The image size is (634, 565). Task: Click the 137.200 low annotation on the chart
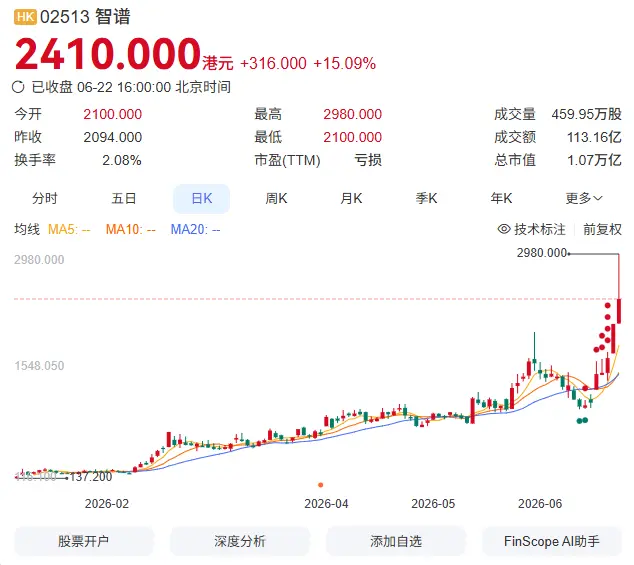pos(91,477)
